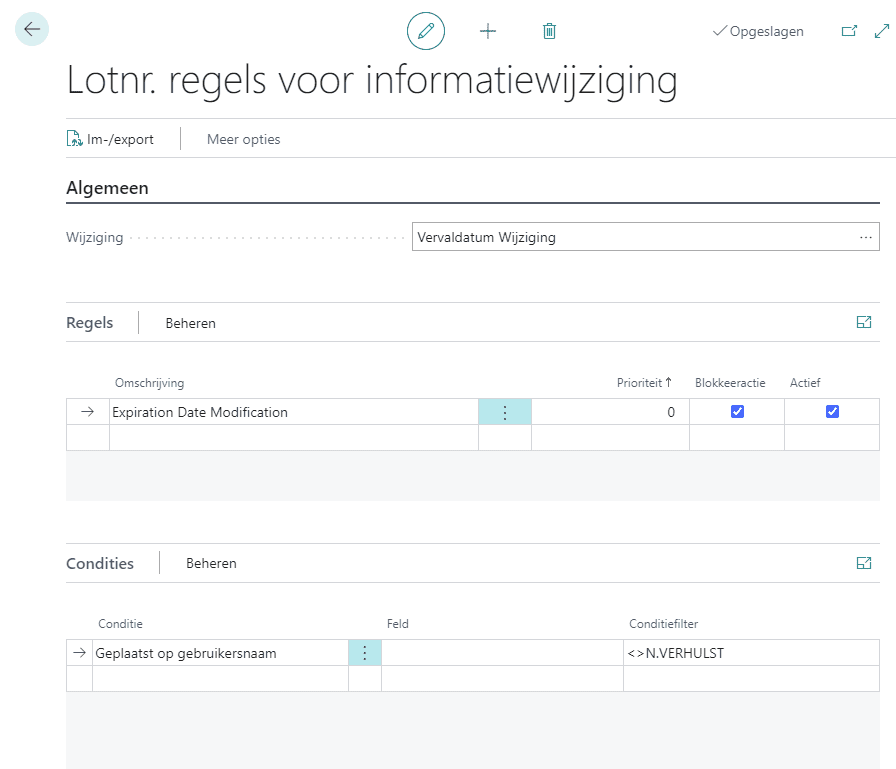Click the trash delete icon

549,31
